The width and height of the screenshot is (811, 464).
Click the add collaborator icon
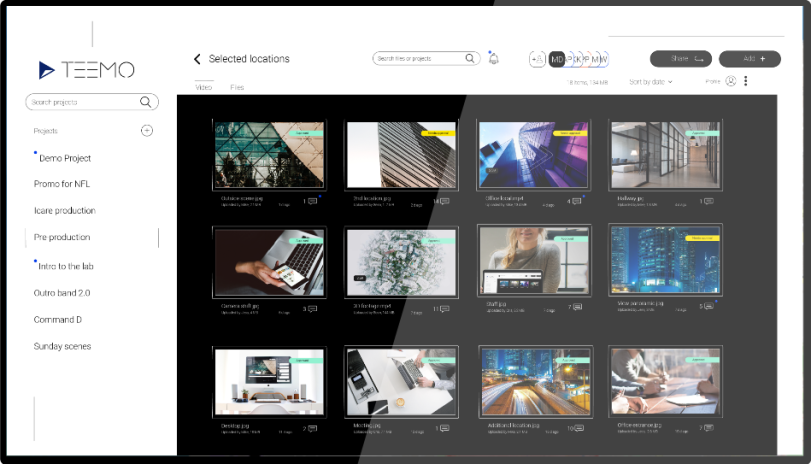(x=537, y=59)
